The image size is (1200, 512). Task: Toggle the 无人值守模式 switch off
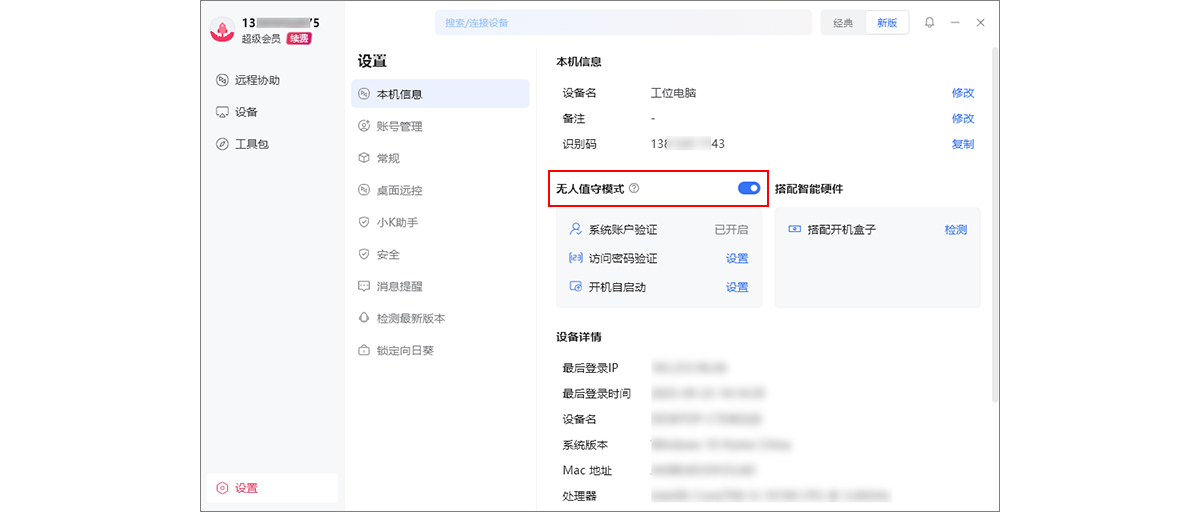coord(748,188)
